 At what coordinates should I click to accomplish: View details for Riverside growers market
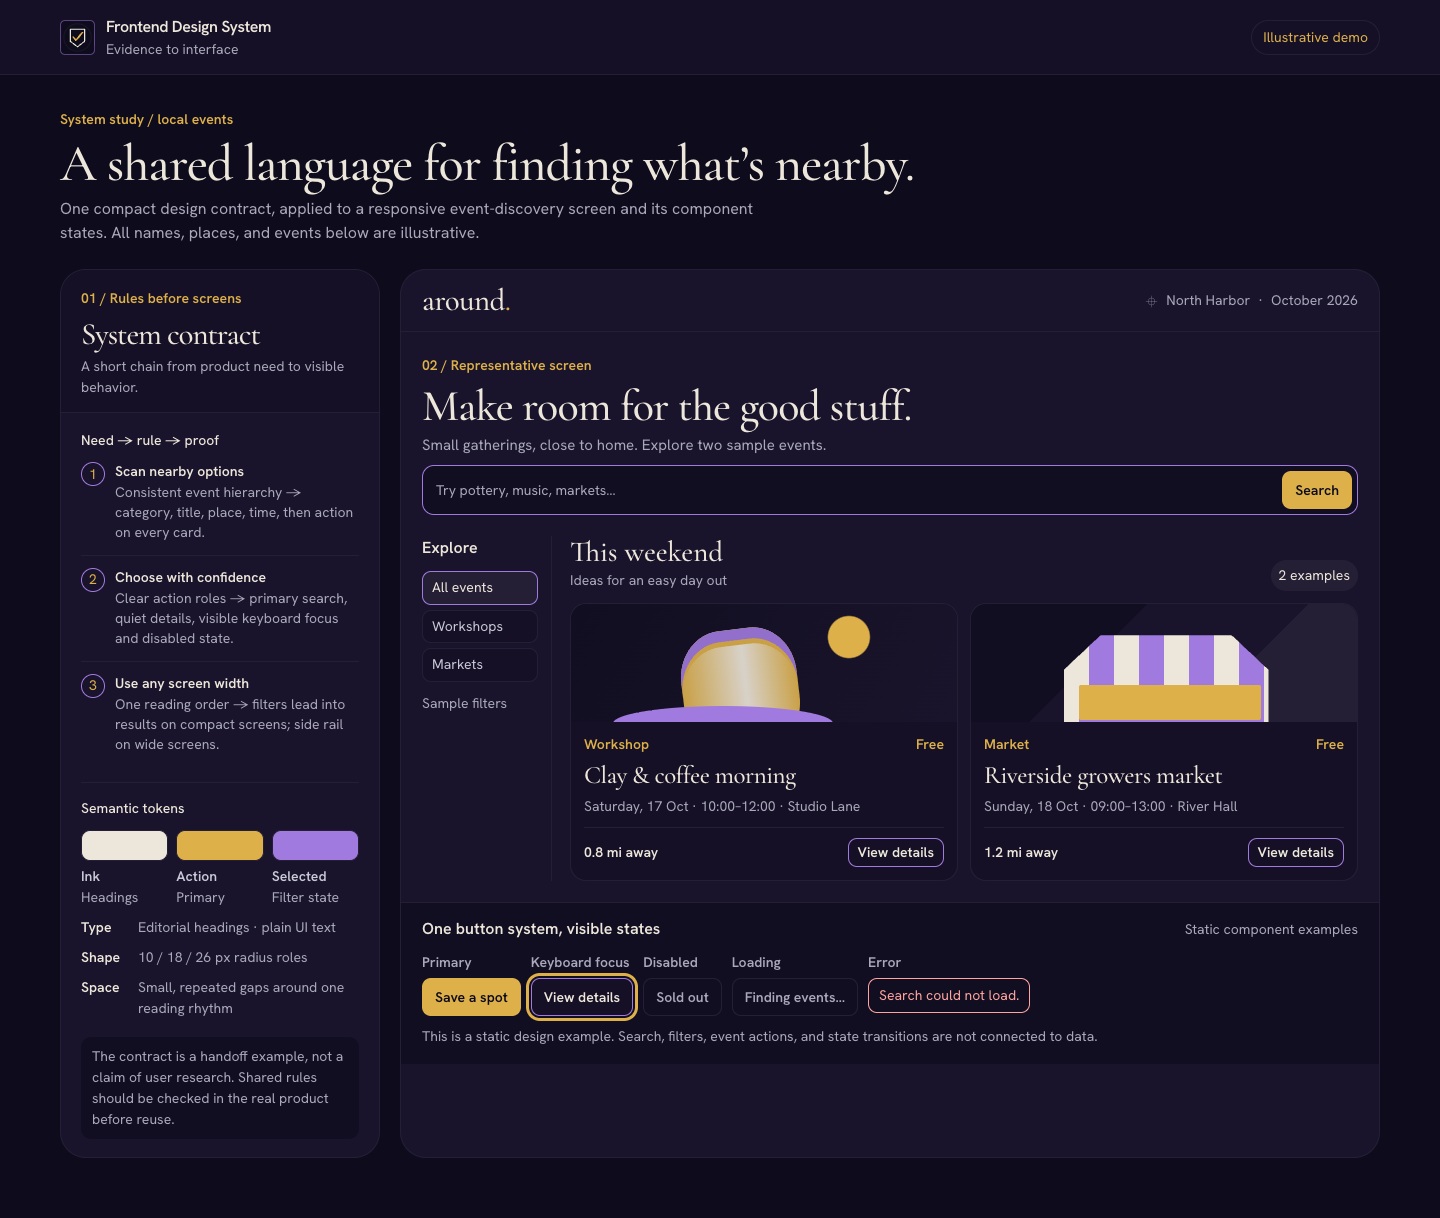pyautogui.click(x=1296, y=852)
